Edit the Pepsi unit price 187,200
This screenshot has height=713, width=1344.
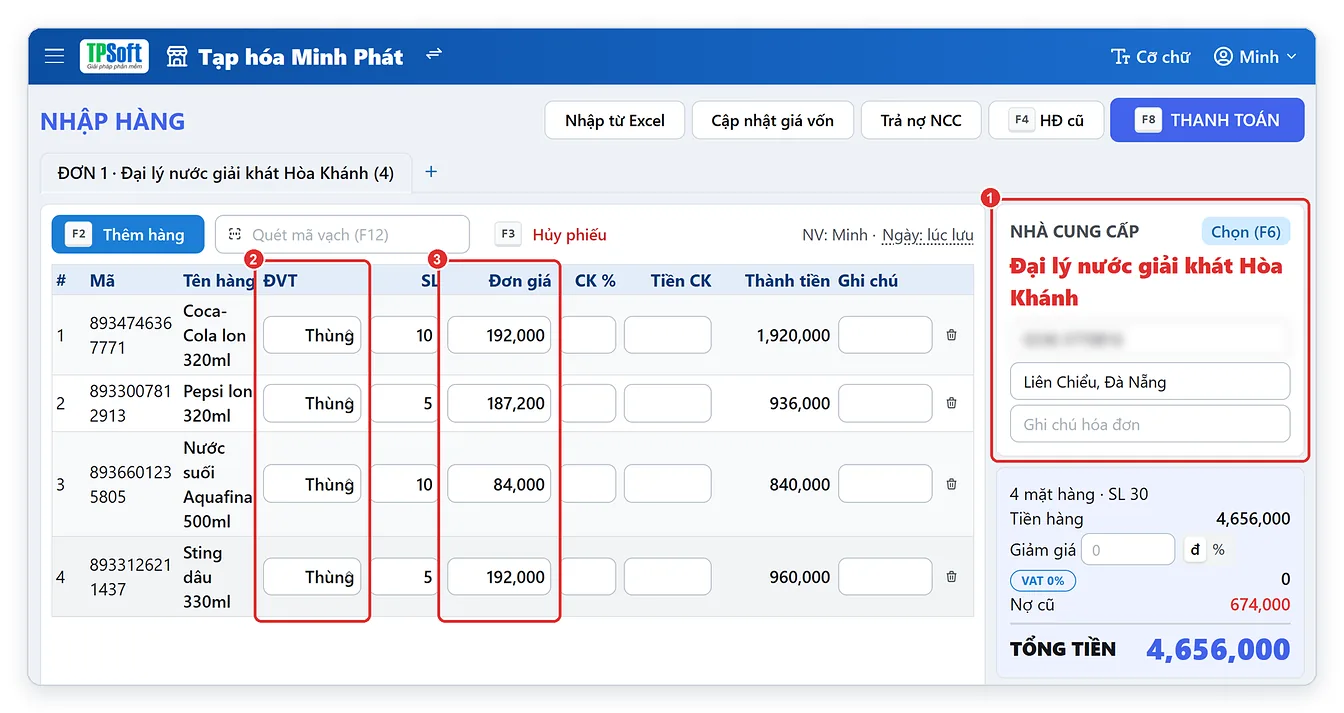(x=499, y=404)
